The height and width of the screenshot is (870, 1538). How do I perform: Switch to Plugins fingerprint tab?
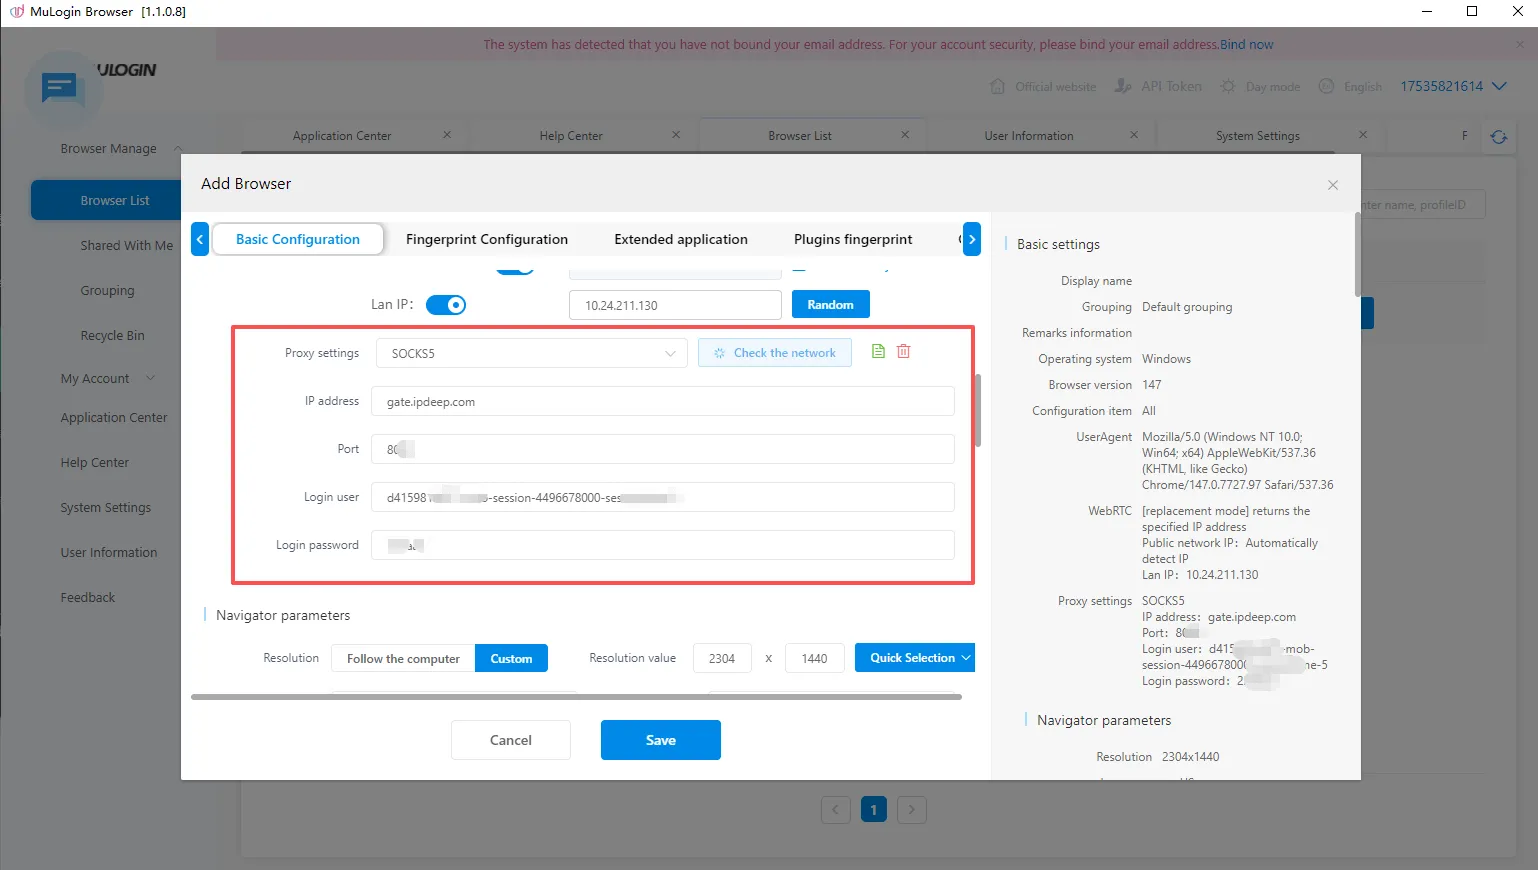853,239
